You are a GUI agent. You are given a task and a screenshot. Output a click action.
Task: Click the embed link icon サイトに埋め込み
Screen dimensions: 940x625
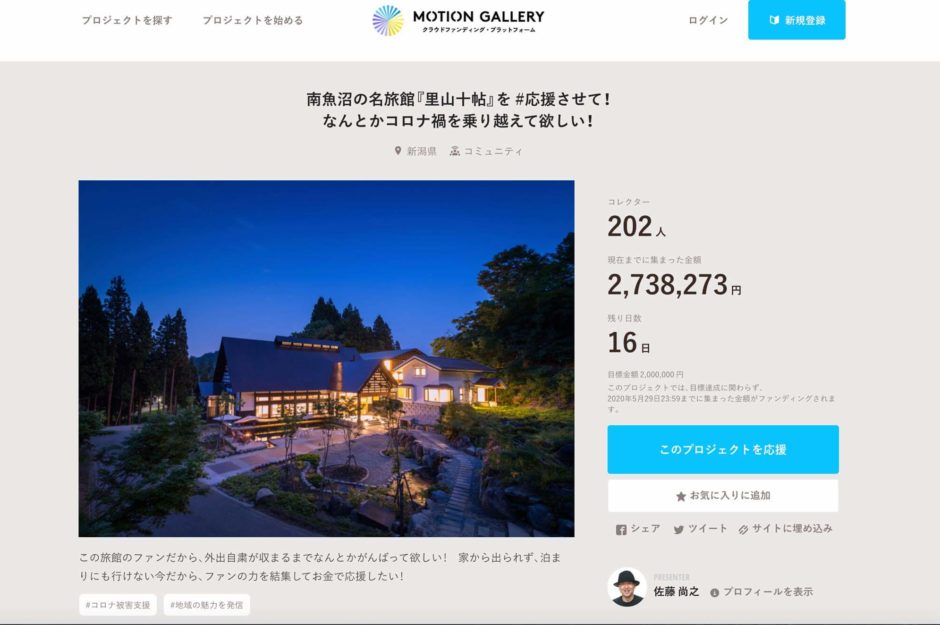click(743, 530)
